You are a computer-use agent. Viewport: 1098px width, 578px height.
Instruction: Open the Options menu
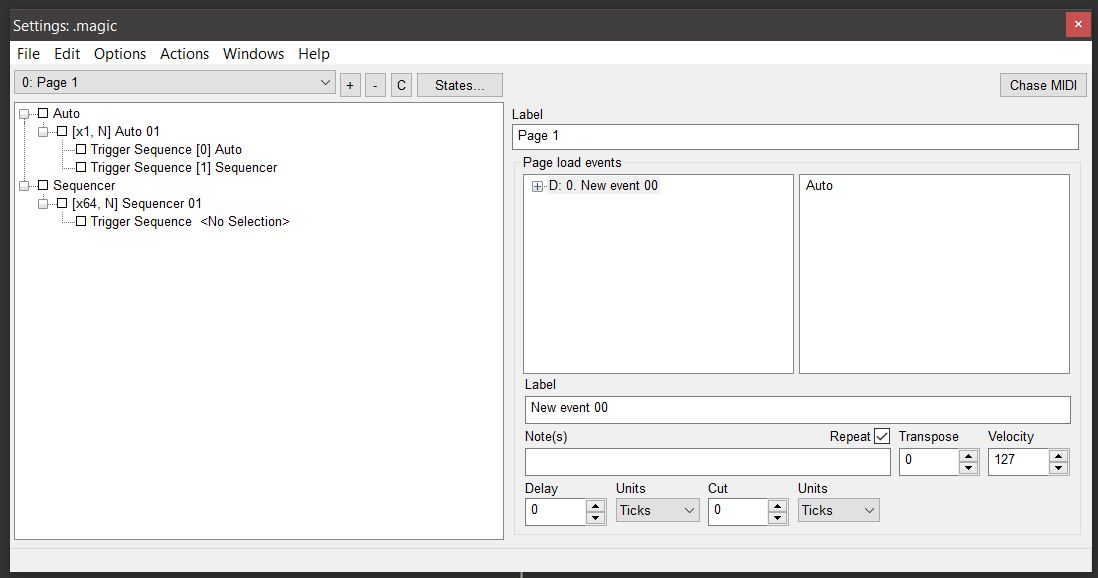click(119, 54)
